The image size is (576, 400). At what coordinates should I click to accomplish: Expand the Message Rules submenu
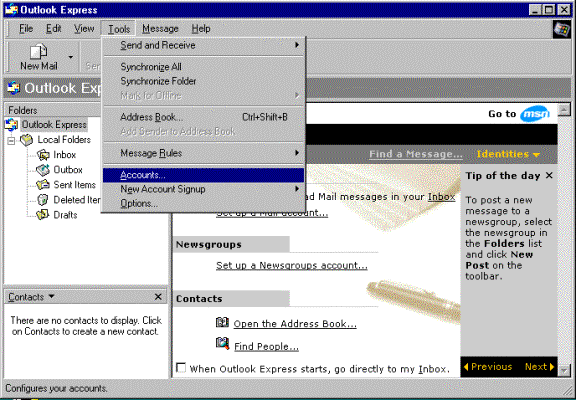coord(204,153)
